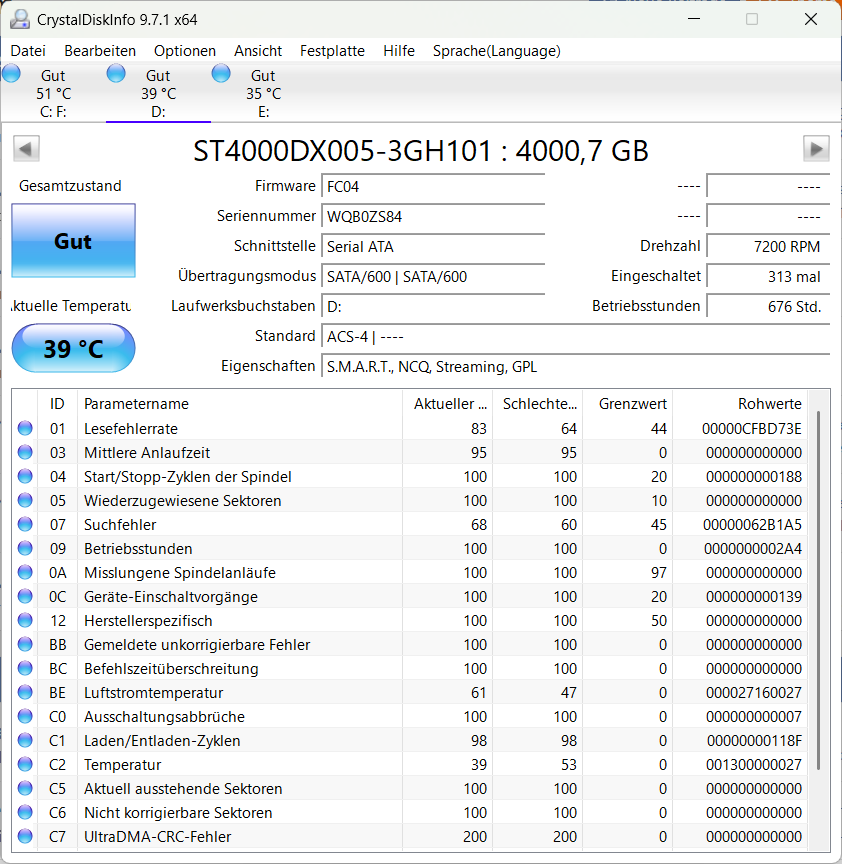
Task: Click status orb of Wiederzugewiesene Sektoren row
Action: click(25, 500)
